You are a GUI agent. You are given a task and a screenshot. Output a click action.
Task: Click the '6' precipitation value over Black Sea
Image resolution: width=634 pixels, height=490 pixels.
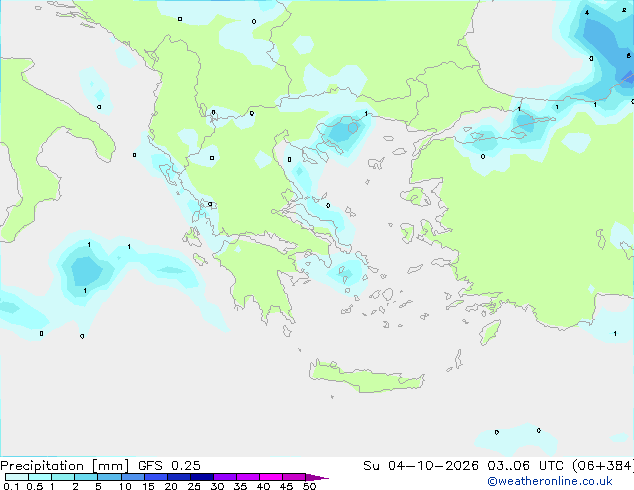[629, 56]
